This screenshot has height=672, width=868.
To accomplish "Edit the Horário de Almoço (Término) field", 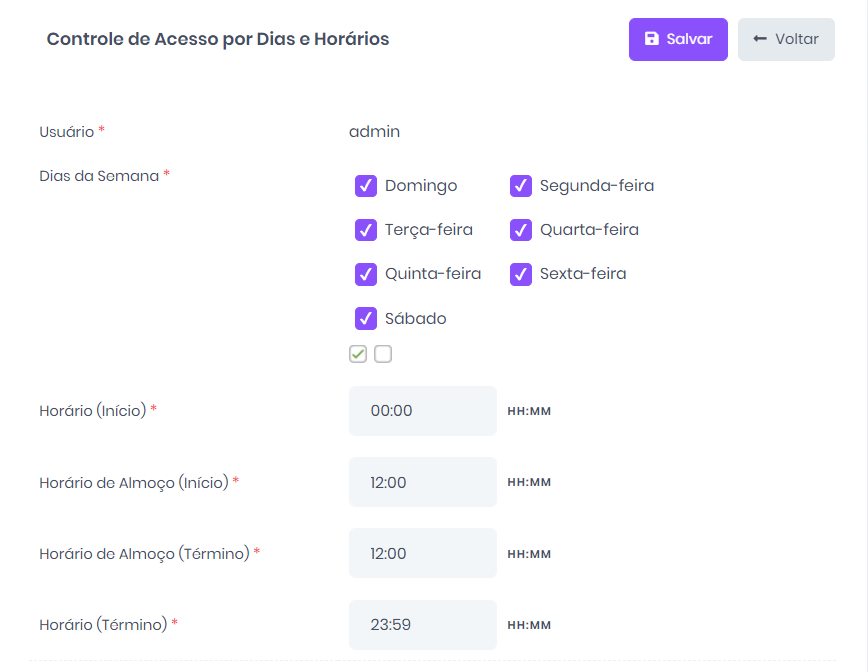I will (423, 553).
